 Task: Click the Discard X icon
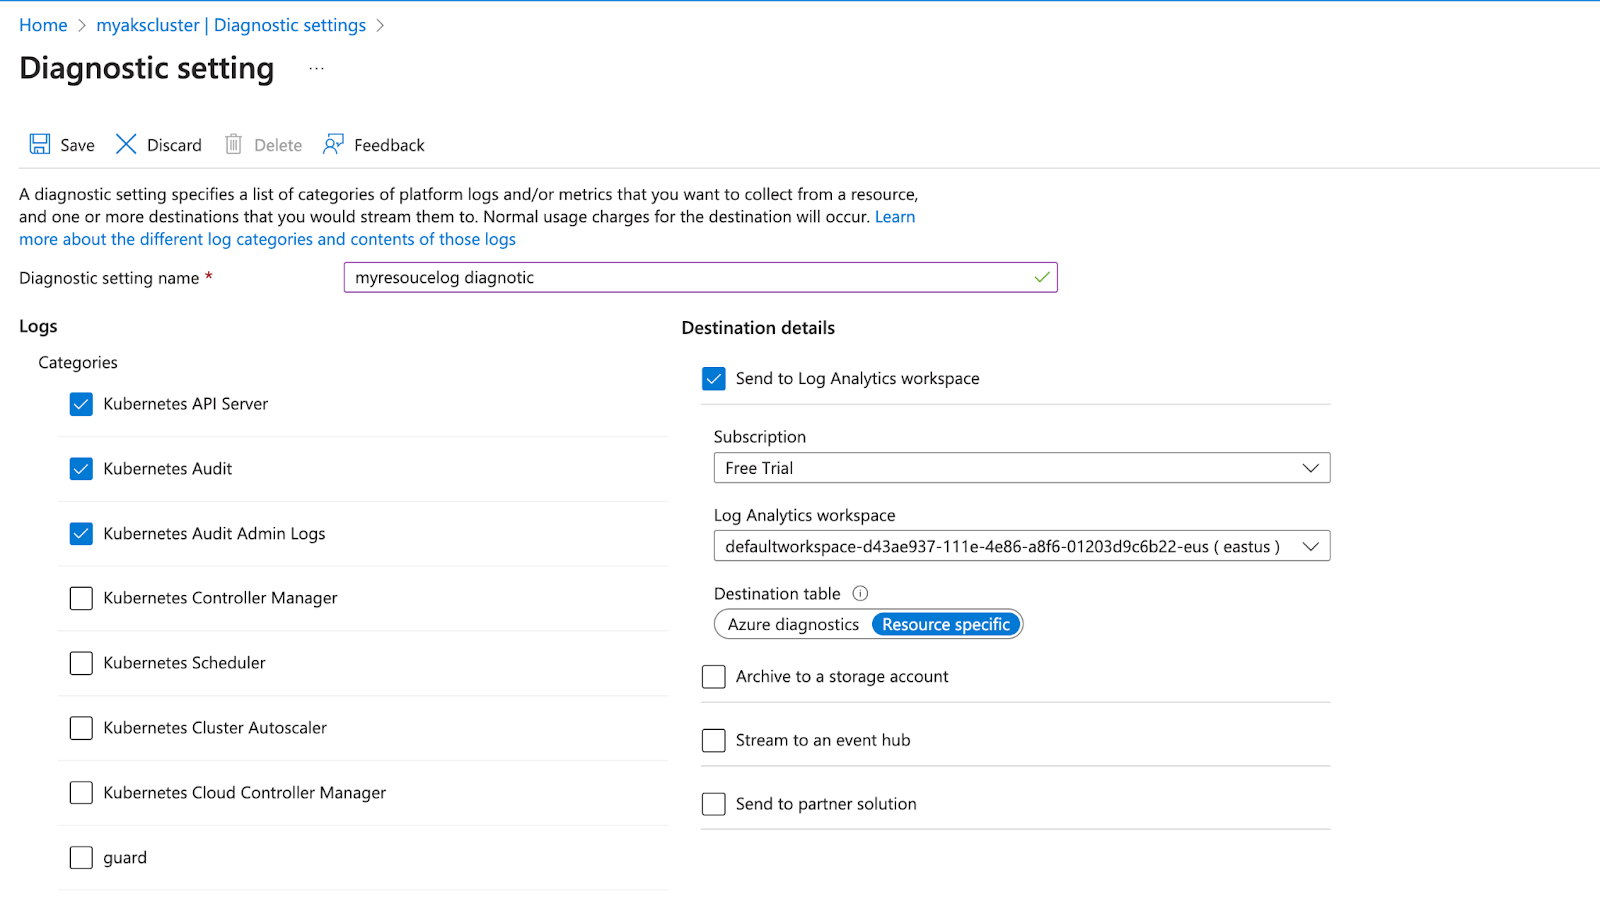(x=126, y=144)
